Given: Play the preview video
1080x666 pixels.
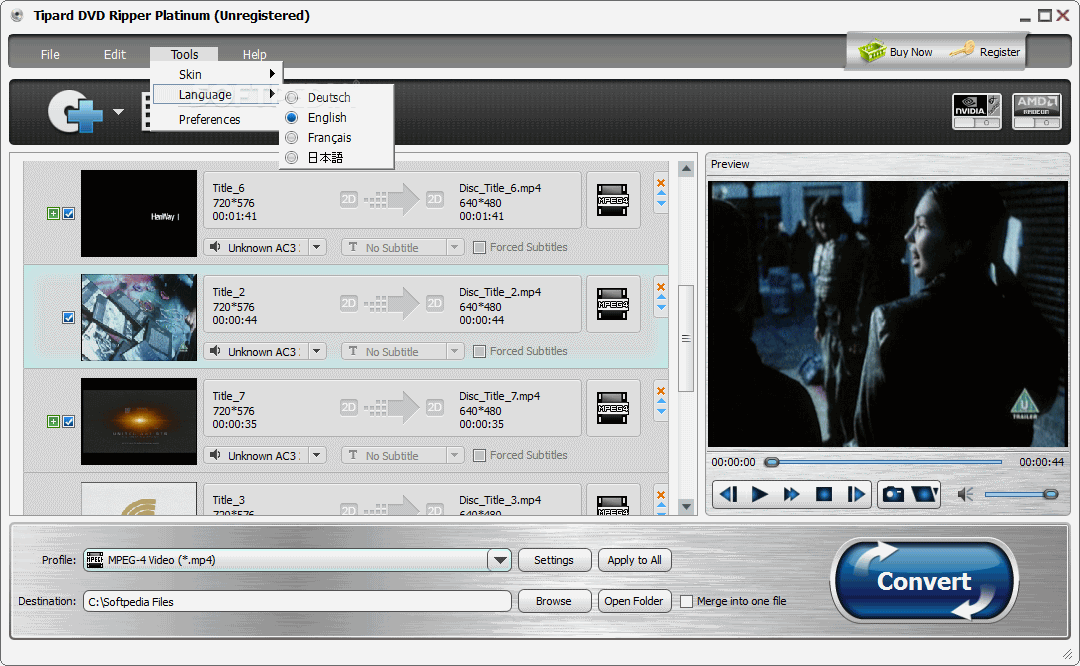Looking at the screenshot, I should pos(760,494).
